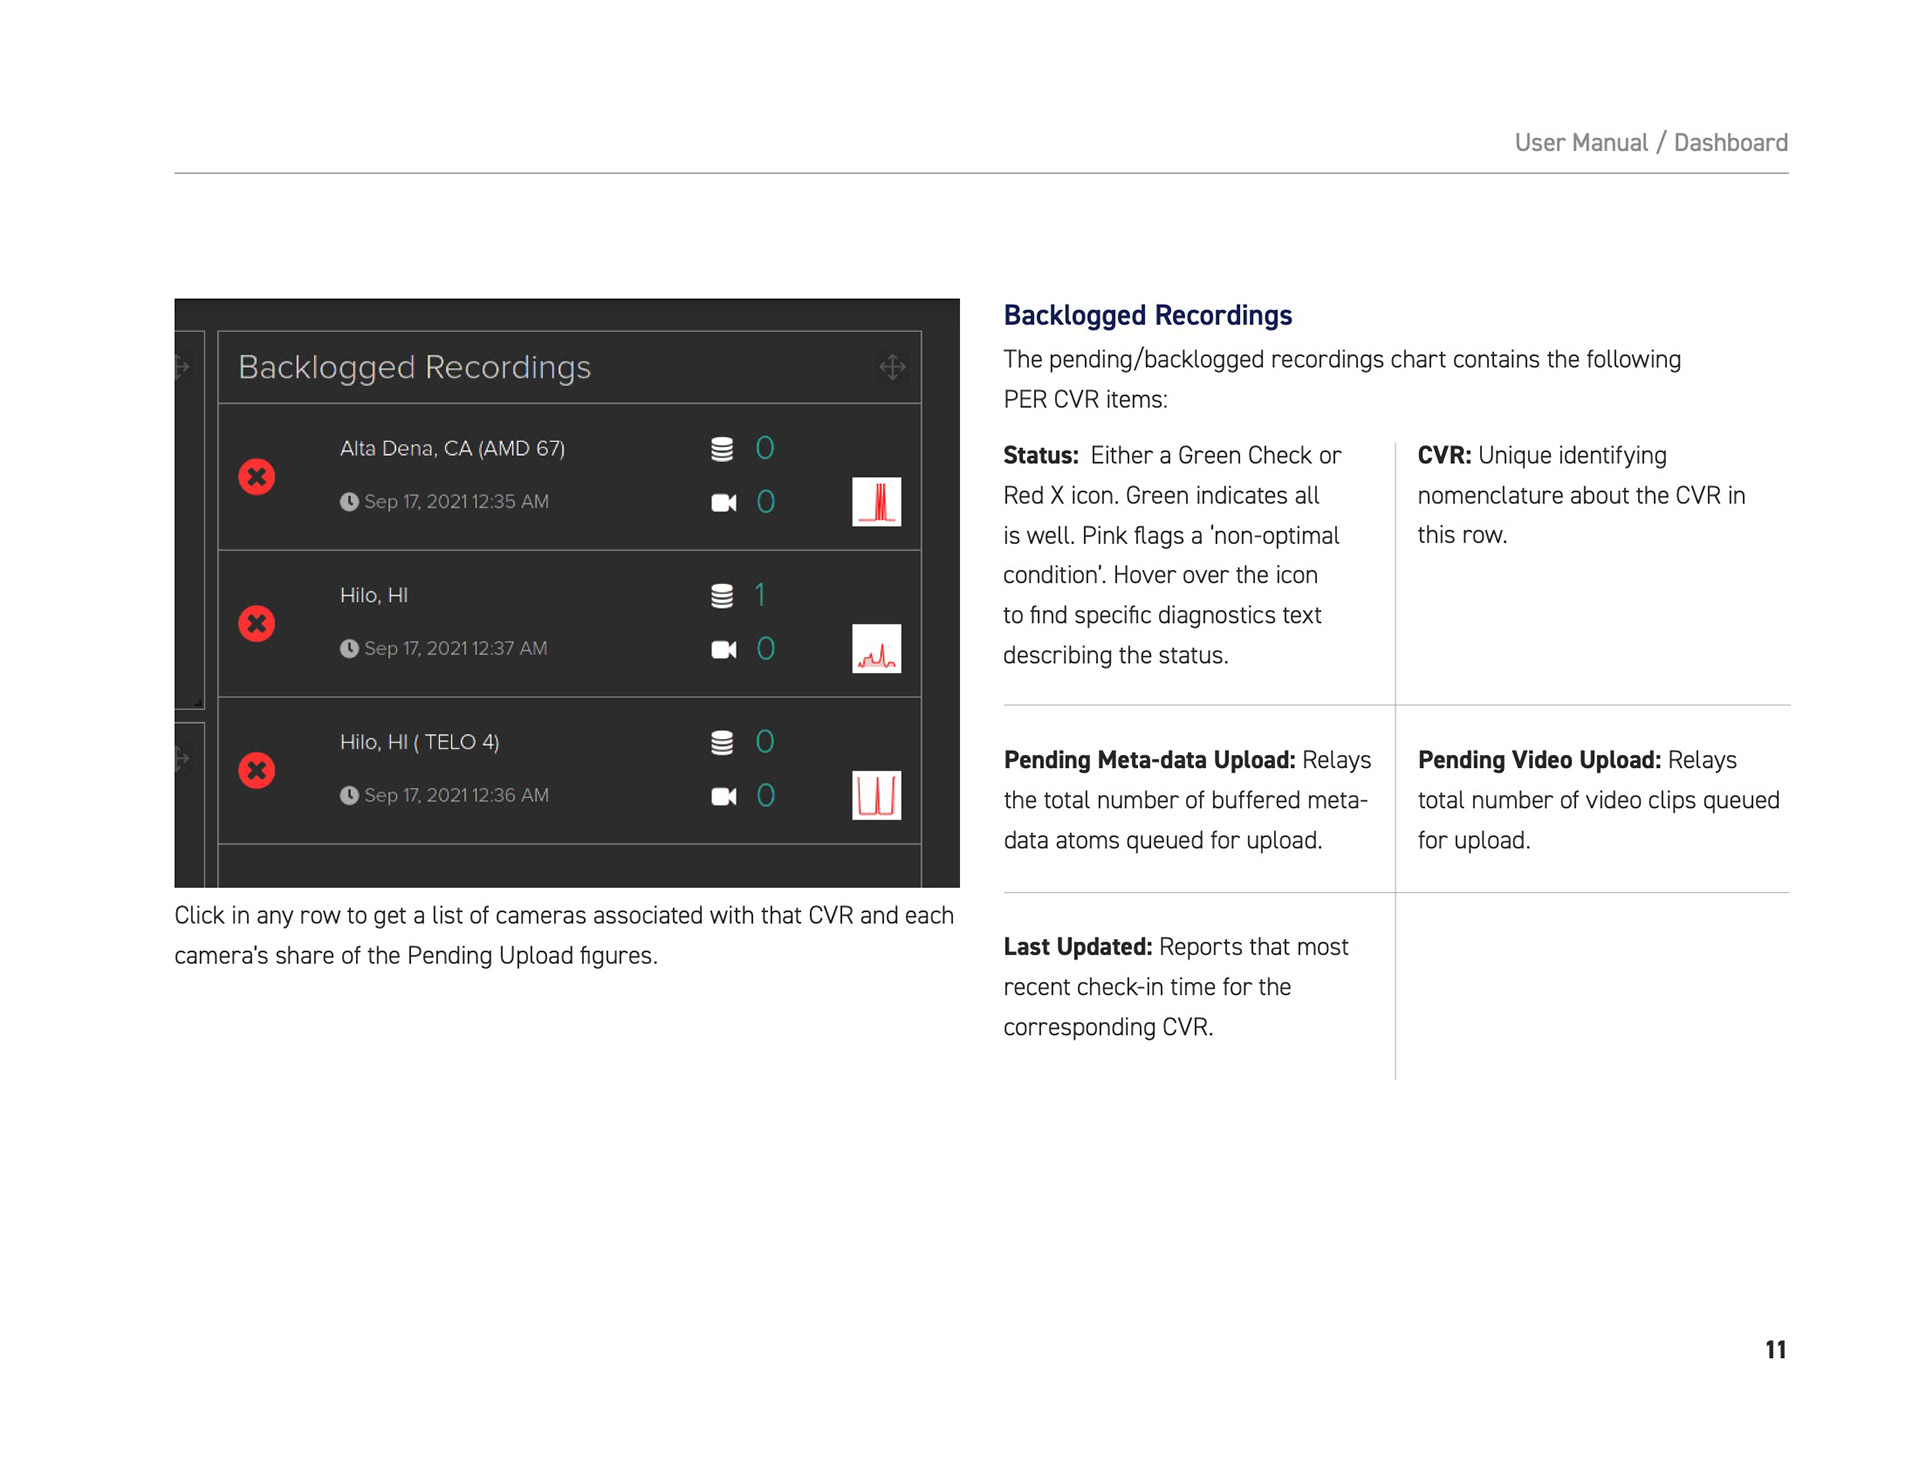Select the Hilo, HI ( TELO 4) name
The width and height of the screenshot is (1920, 1484).
(x=419, y=742)
